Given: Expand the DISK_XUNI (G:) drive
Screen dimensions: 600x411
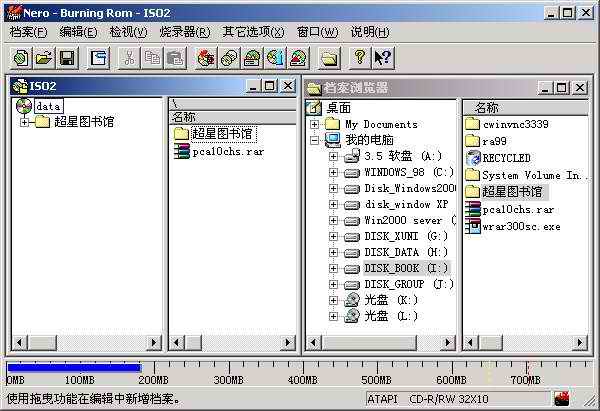Looking at the screenshot, I should coord(333,236).
